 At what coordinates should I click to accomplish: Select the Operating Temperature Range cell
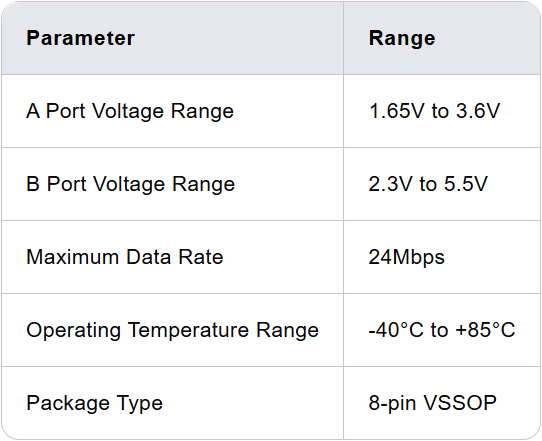[172, 330]
